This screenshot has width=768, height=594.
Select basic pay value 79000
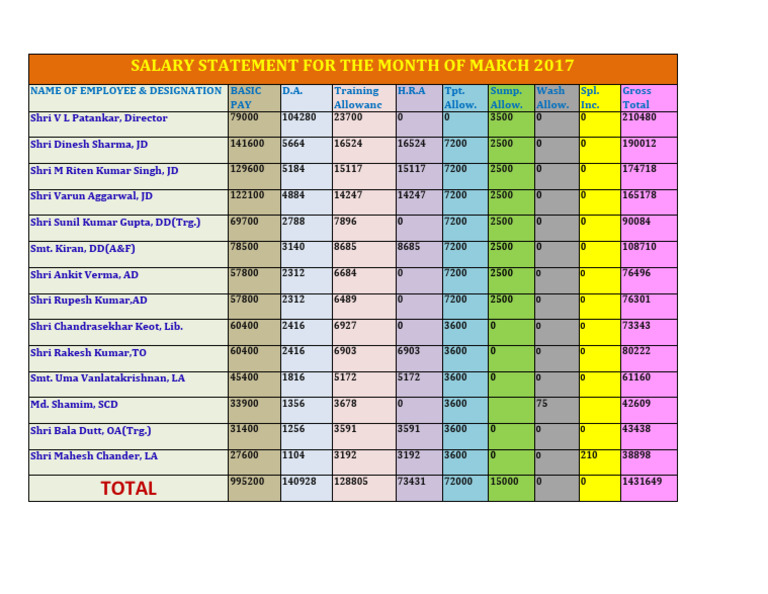(244, 117)
